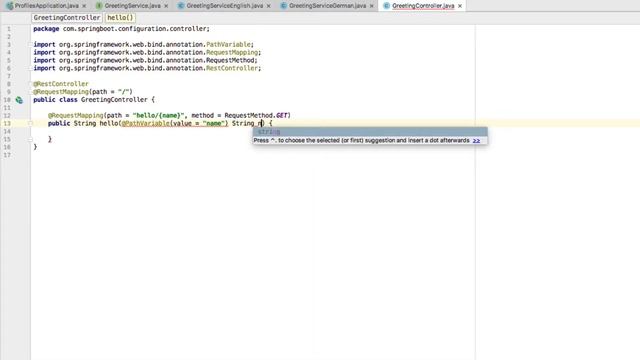This screenshot has height=360, width=640.
Task: Click the GreetingServiceEnglish.java class icon
Action: (x=181, y=6)
